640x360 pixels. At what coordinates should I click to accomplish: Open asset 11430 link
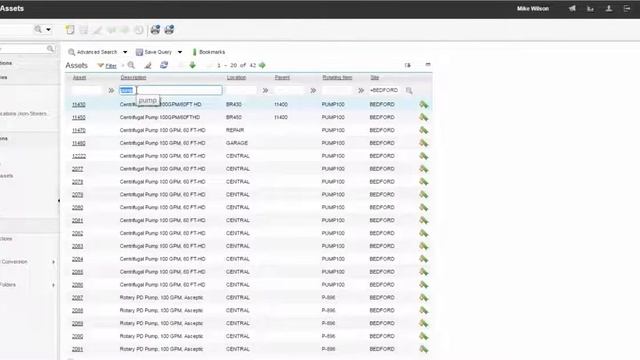pyautogui.click(x=79, y=105)
